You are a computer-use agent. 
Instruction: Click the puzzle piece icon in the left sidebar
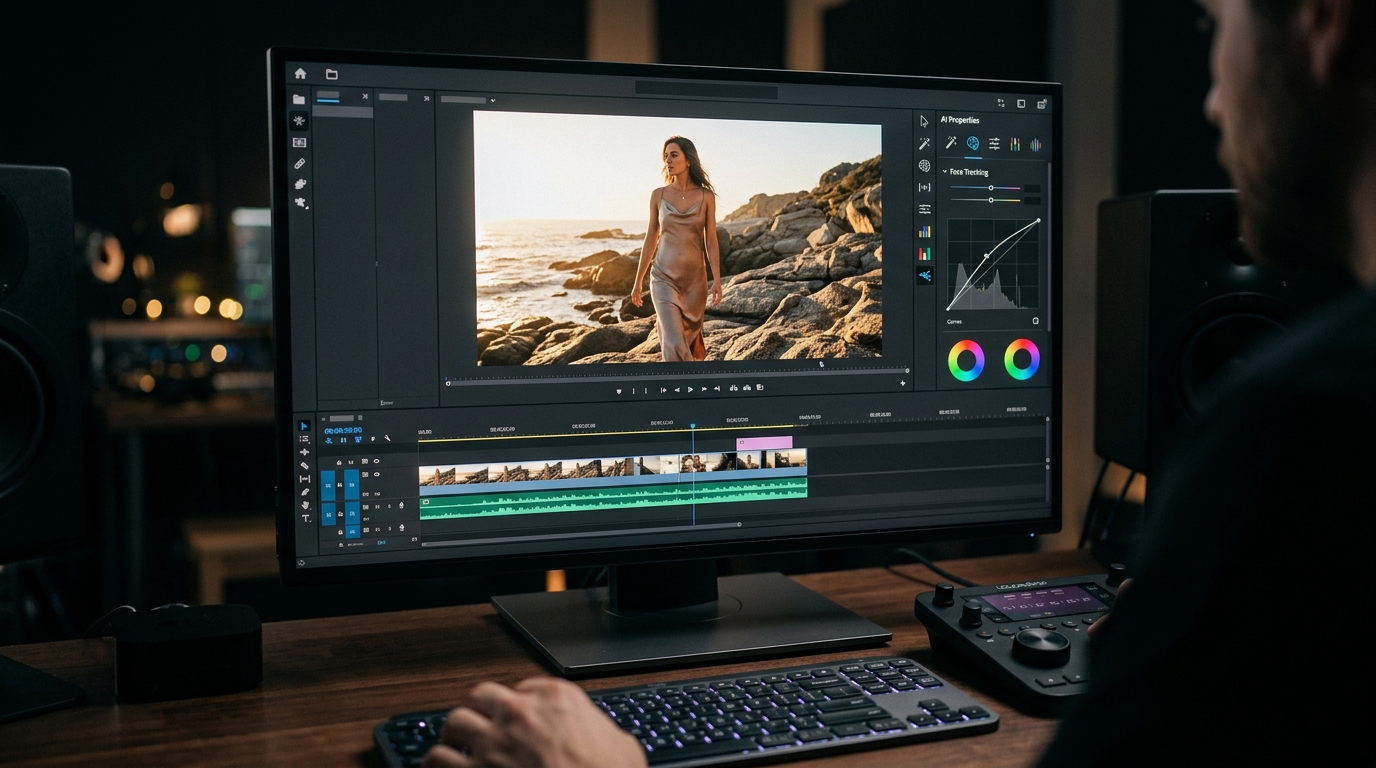pyautogui.click(x=299, y=183)
